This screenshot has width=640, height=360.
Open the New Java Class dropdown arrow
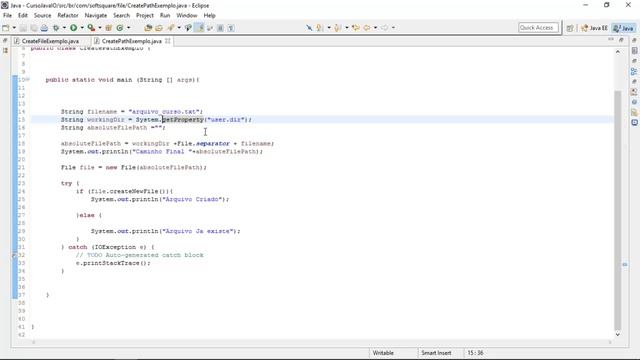point(128,28)
